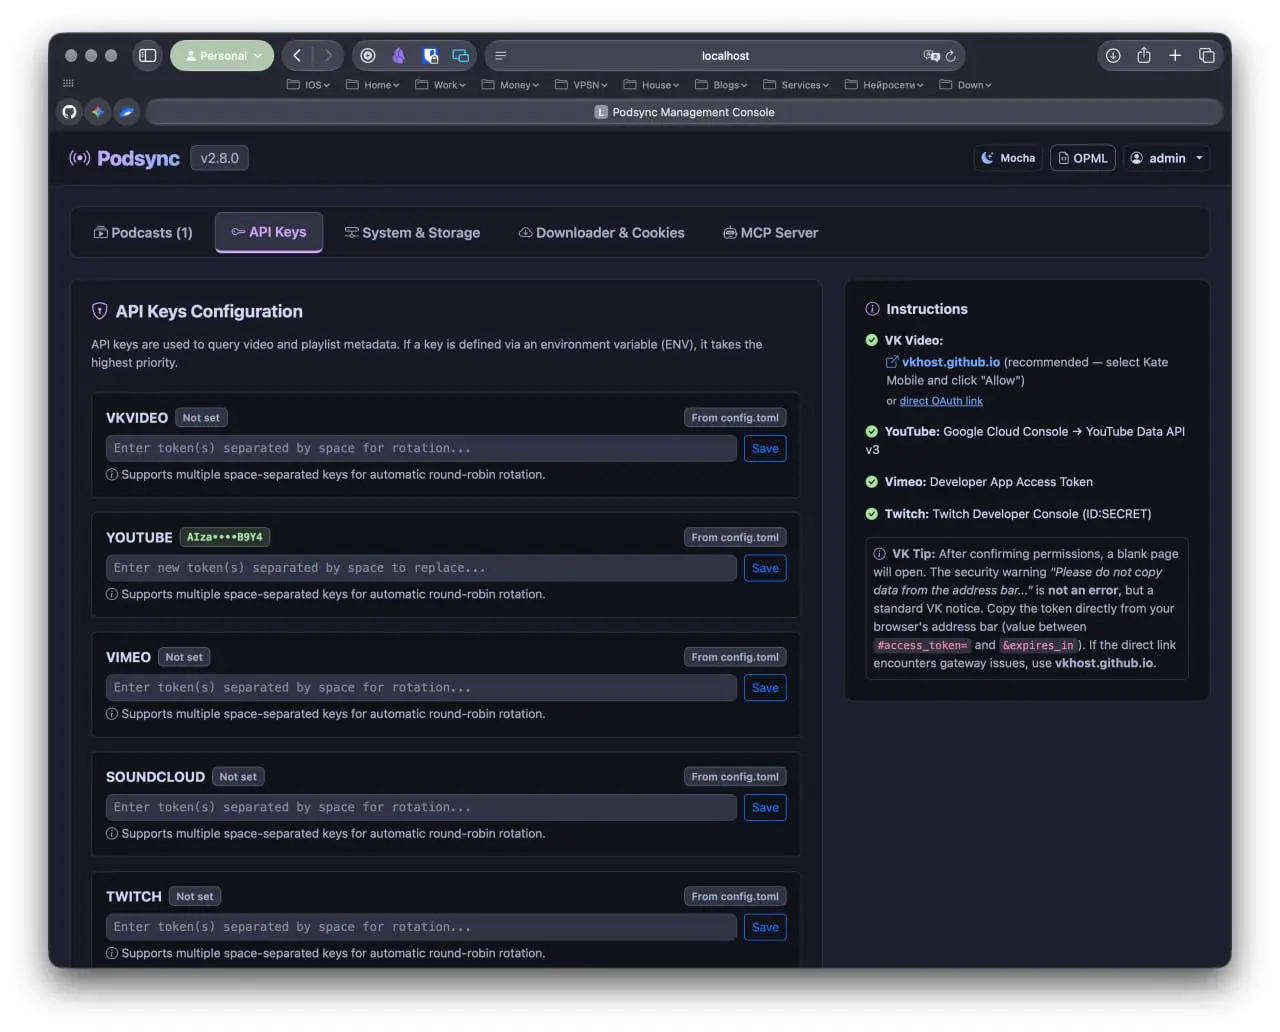This screenshot has height=1032, width=1280.
Task: Go to Downloader & Cookies tab
Action: tap(601, 233)
